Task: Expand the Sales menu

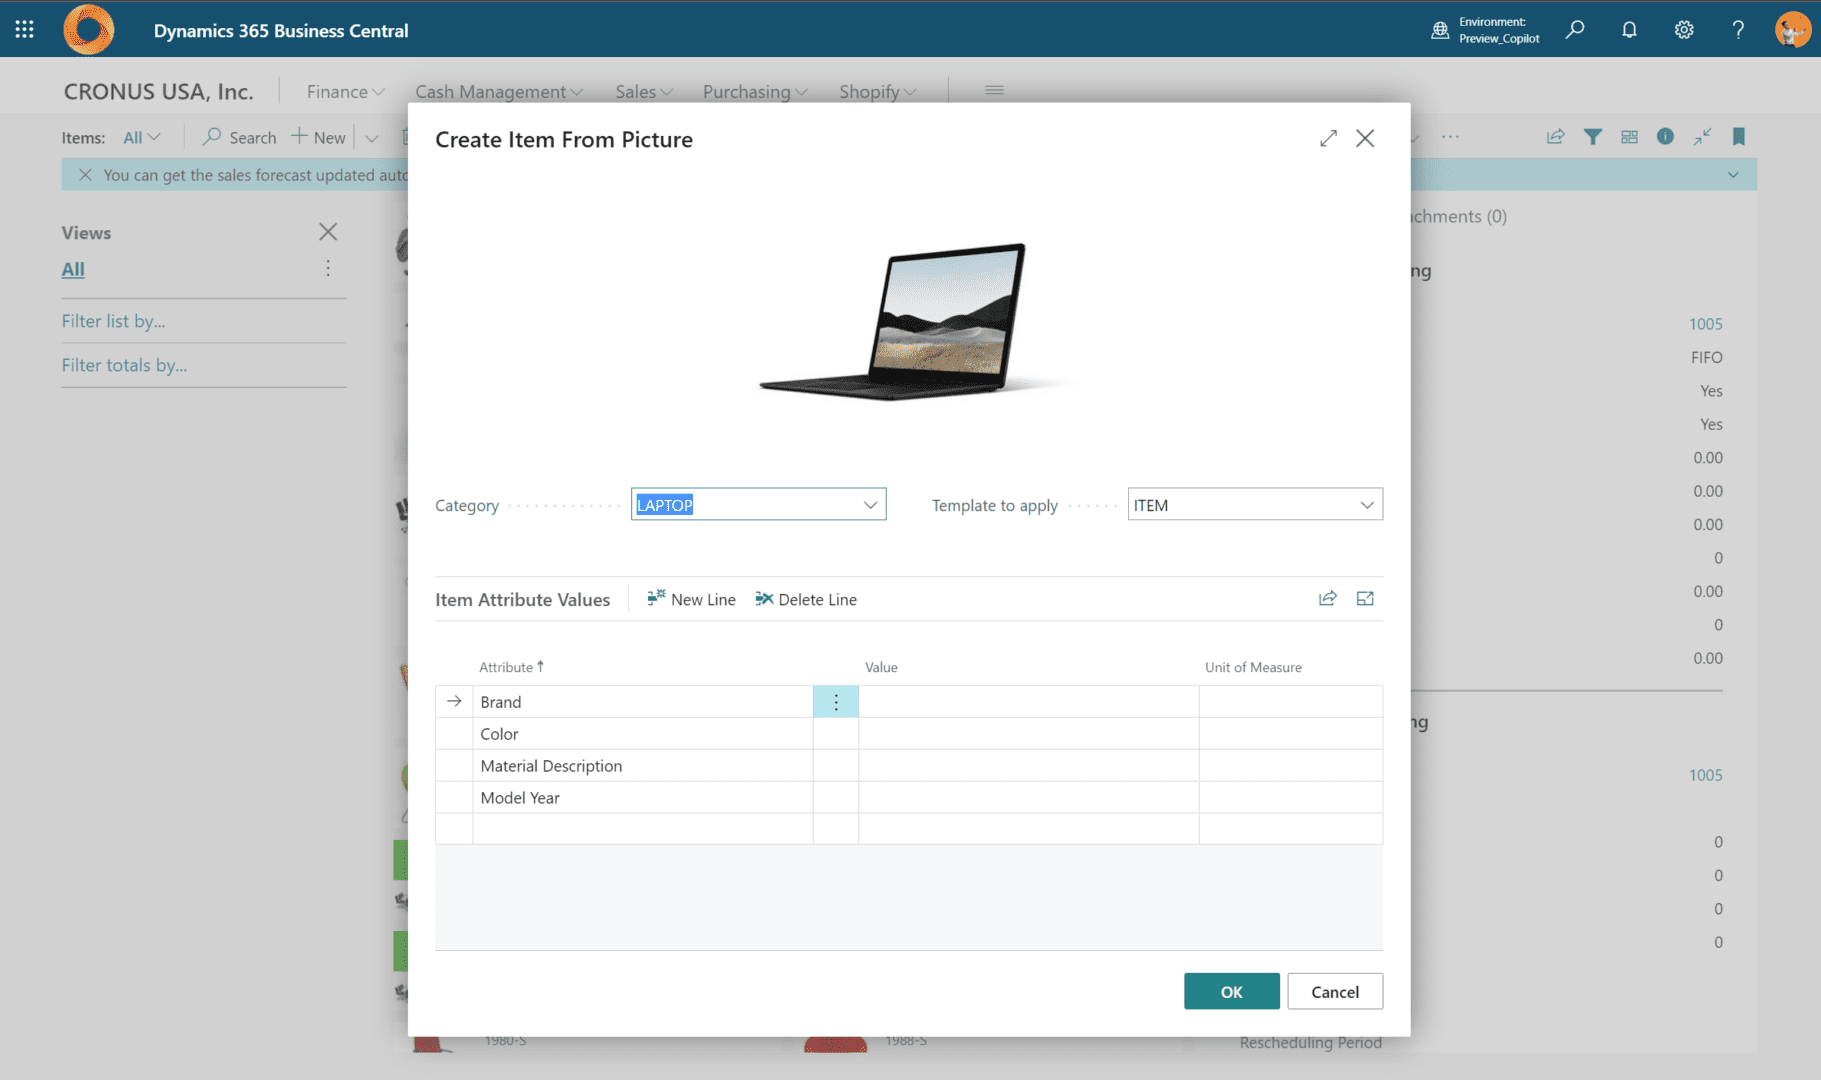Action: pos(644,91)
